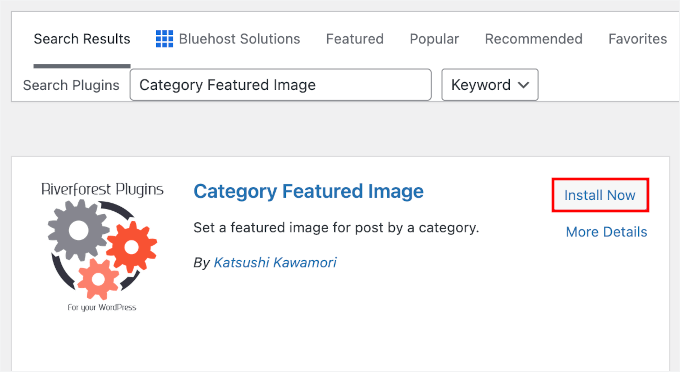Open the Recommended plugins tab
The image size is (680, 372).
533,39
